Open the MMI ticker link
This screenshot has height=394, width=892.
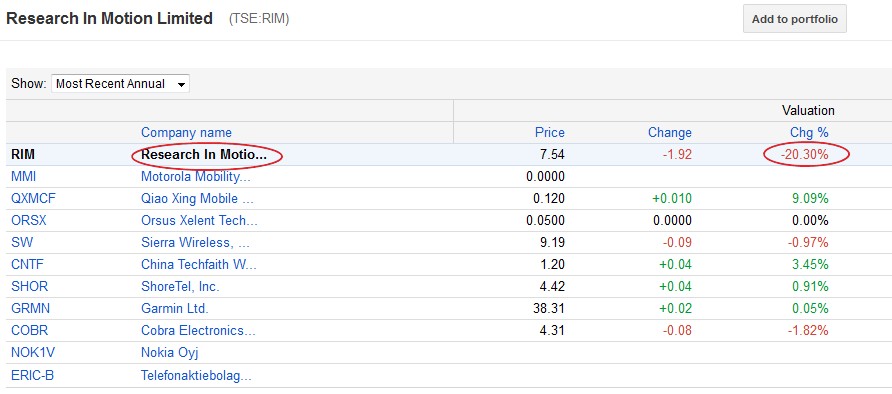(x=23, y=176)
